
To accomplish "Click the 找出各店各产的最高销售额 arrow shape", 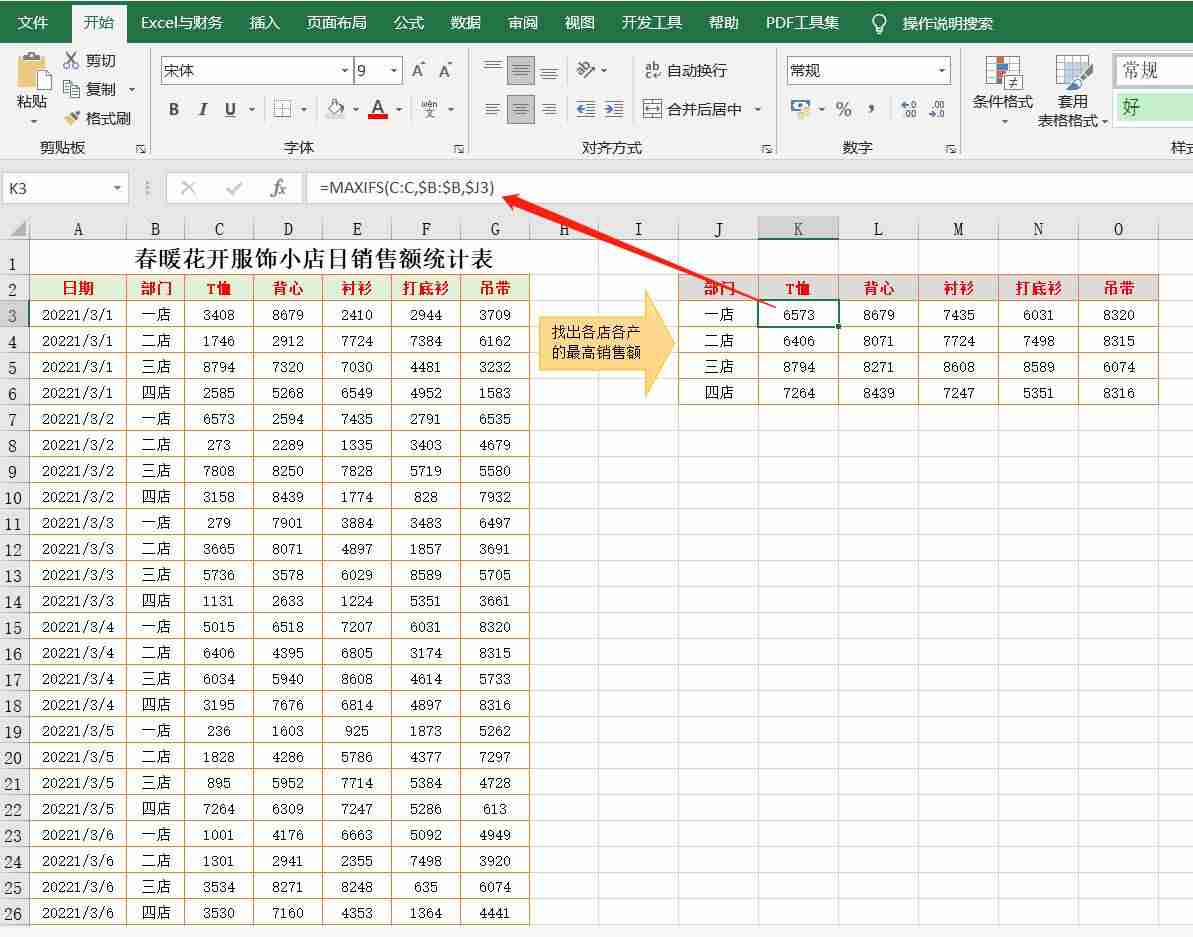I will 606,342.
